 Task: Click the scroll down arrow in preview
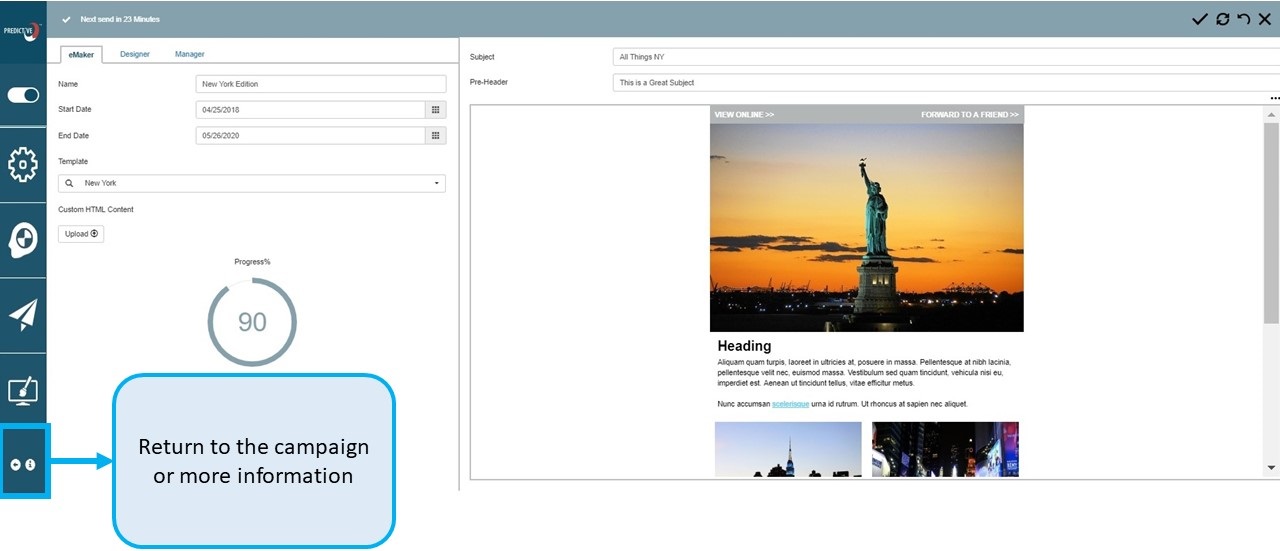1271,467
